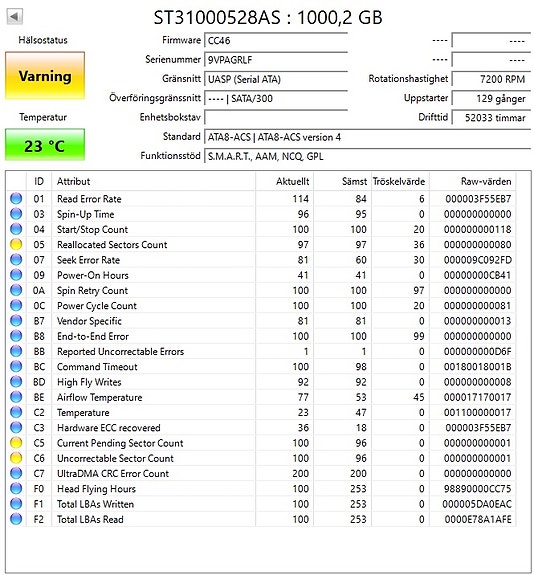Screen dimensions: 534x575
Task: Click the blue status dot for Spin-Up Time
Action: tap(16, 214)
